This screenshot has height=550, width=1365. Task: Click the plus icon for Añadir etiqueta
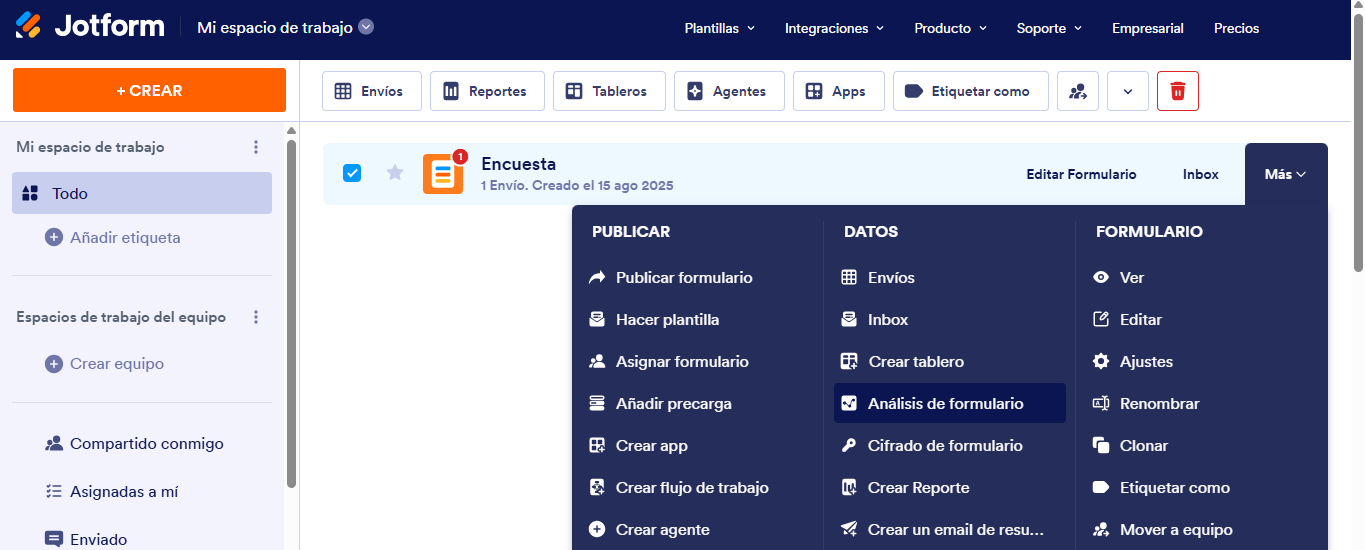coord(54,238)
